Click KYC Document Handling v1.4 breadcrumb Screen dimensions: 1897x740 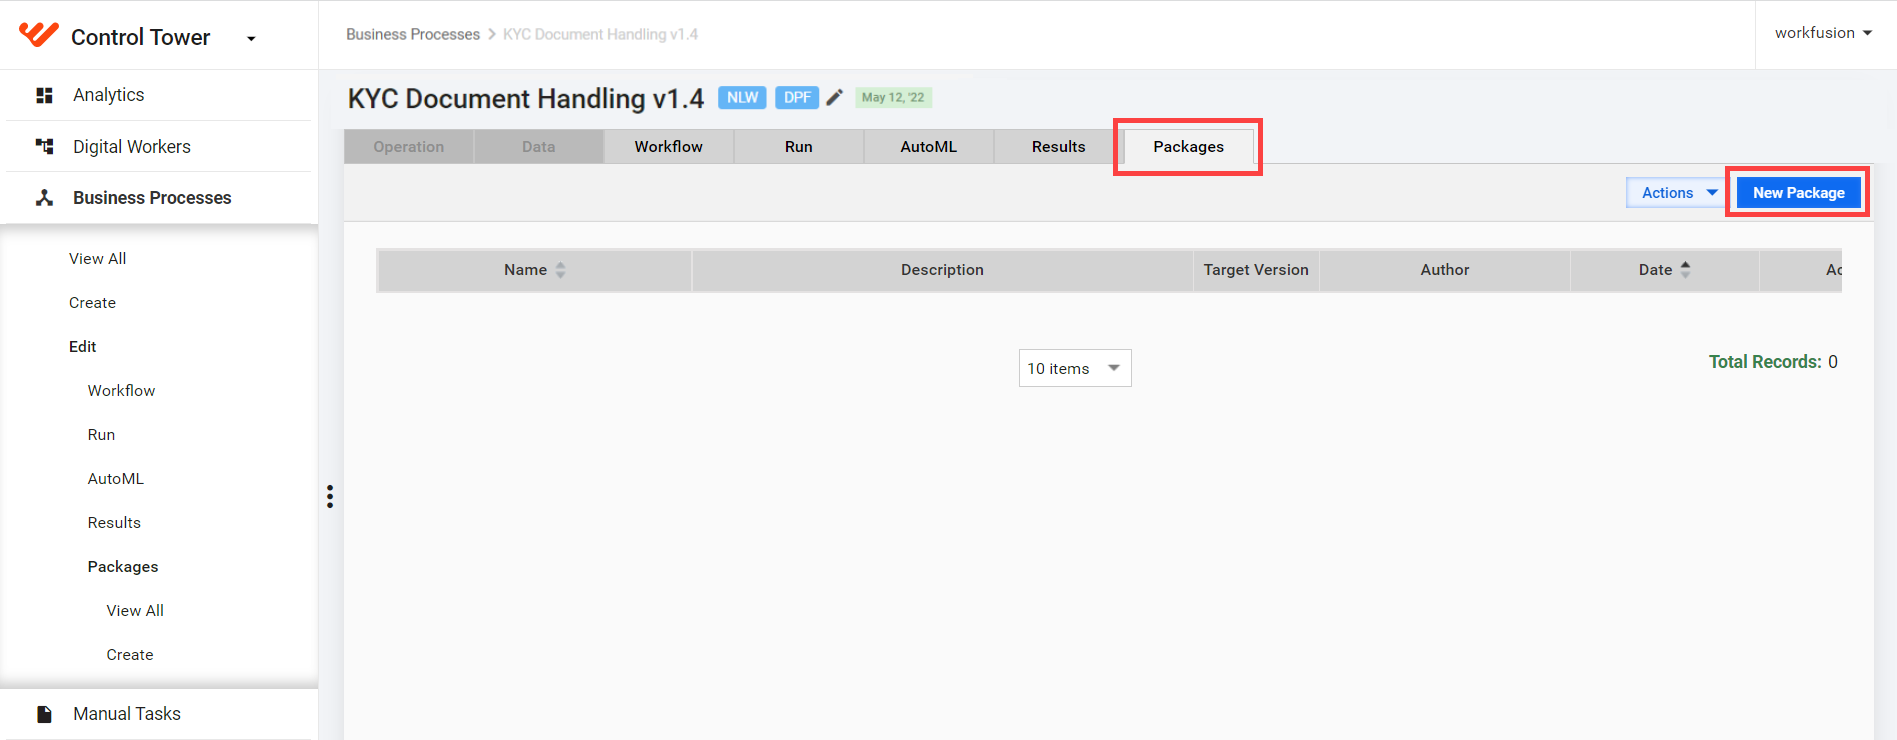600,34
